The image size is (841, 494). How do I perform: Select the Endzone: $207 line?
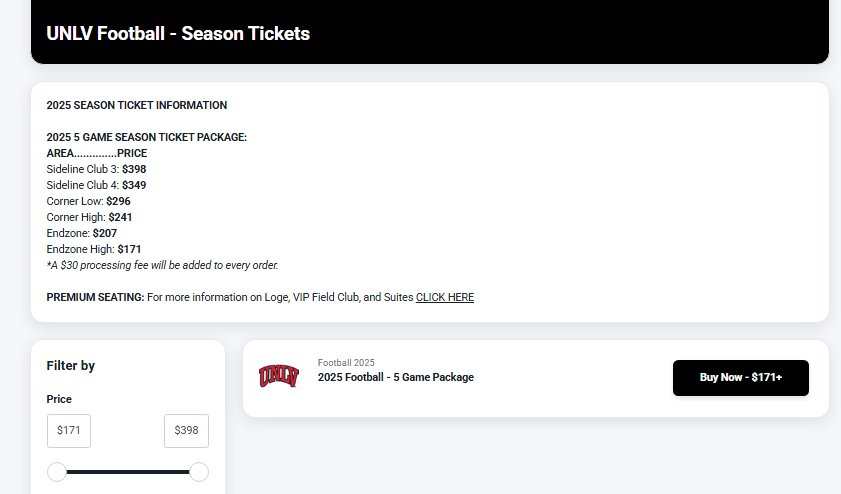click(81, 233)
